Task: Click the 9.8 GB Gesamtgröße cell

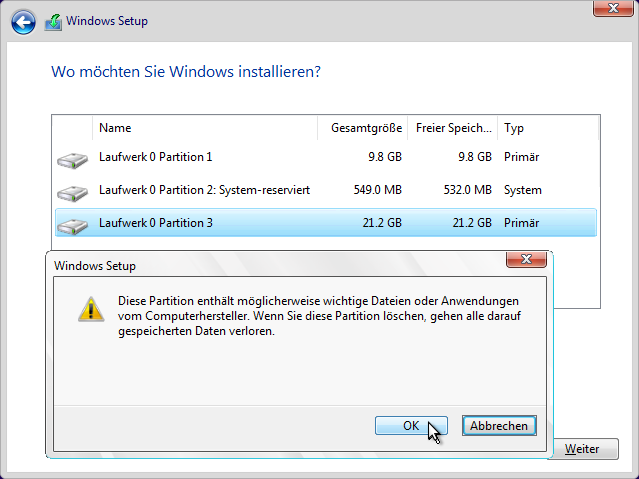Action: [385, 157]
